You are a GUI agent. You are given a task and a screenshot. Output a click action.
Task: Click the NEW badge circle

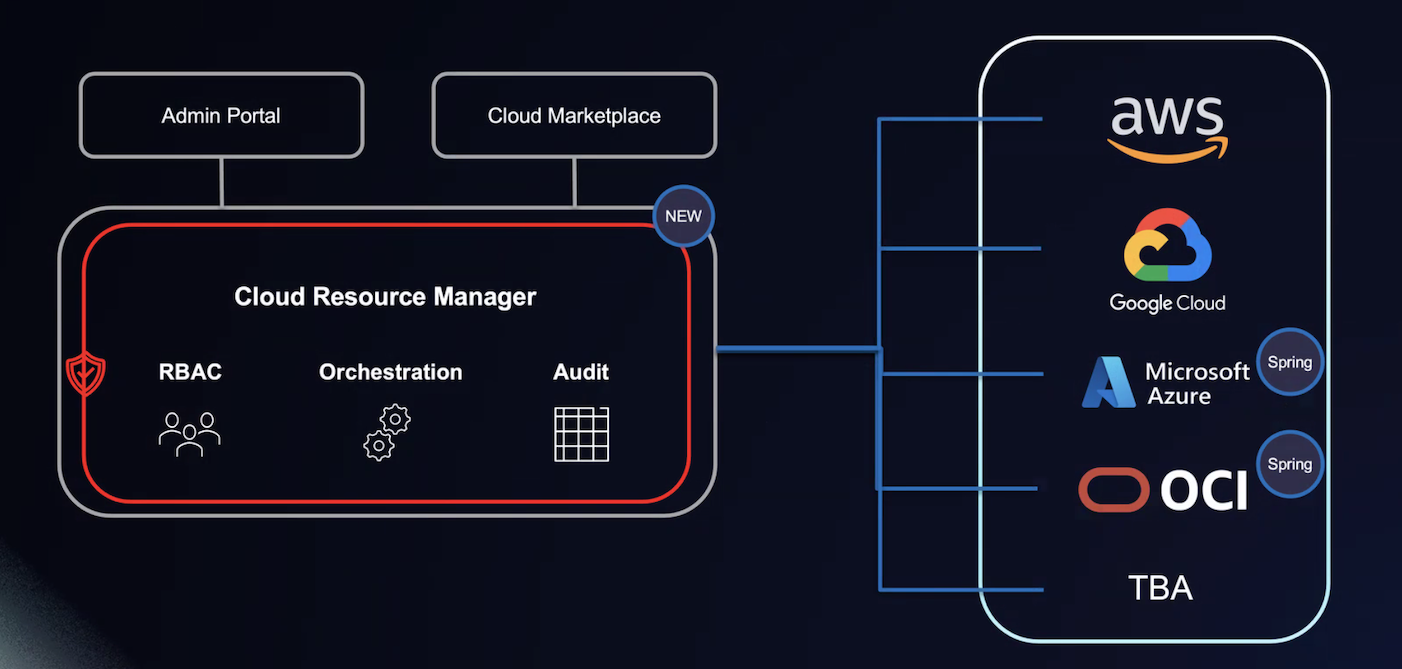[x=683, y=216]
